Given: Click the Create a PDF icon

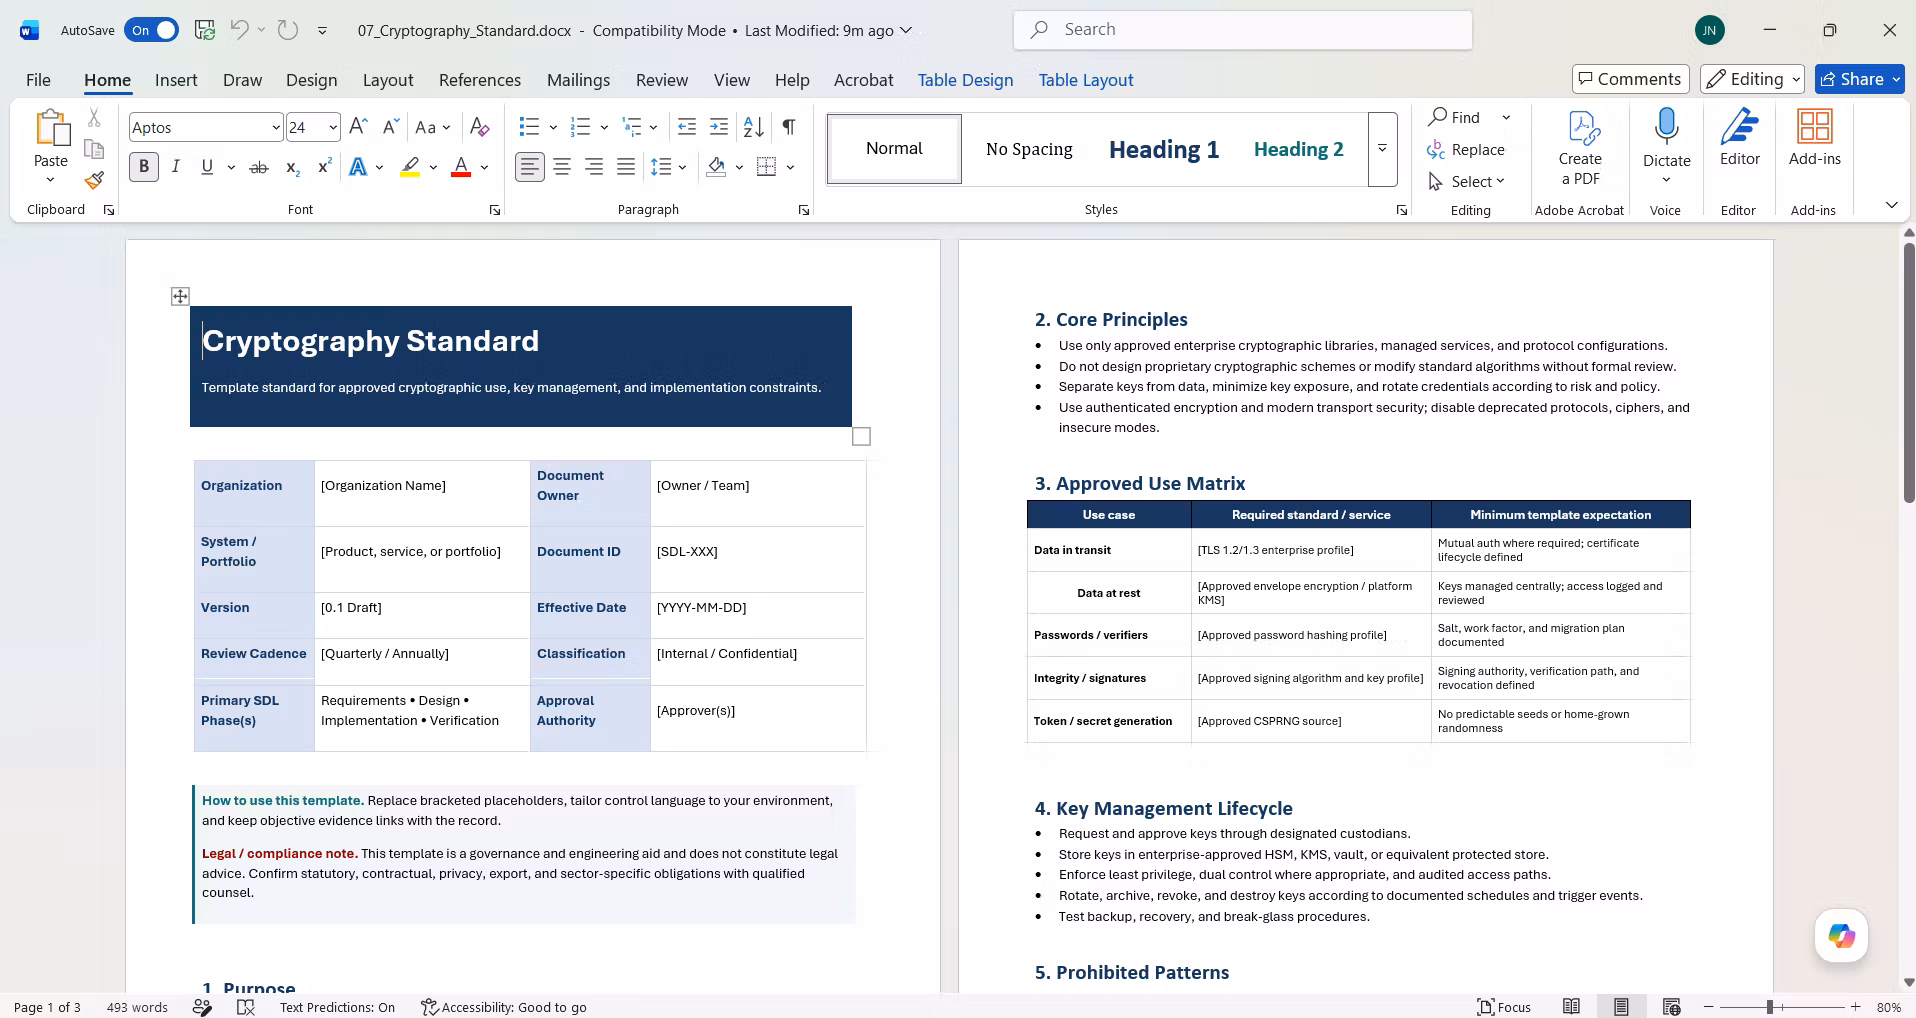Looking at the screenshot, I should pos(1580,148).
